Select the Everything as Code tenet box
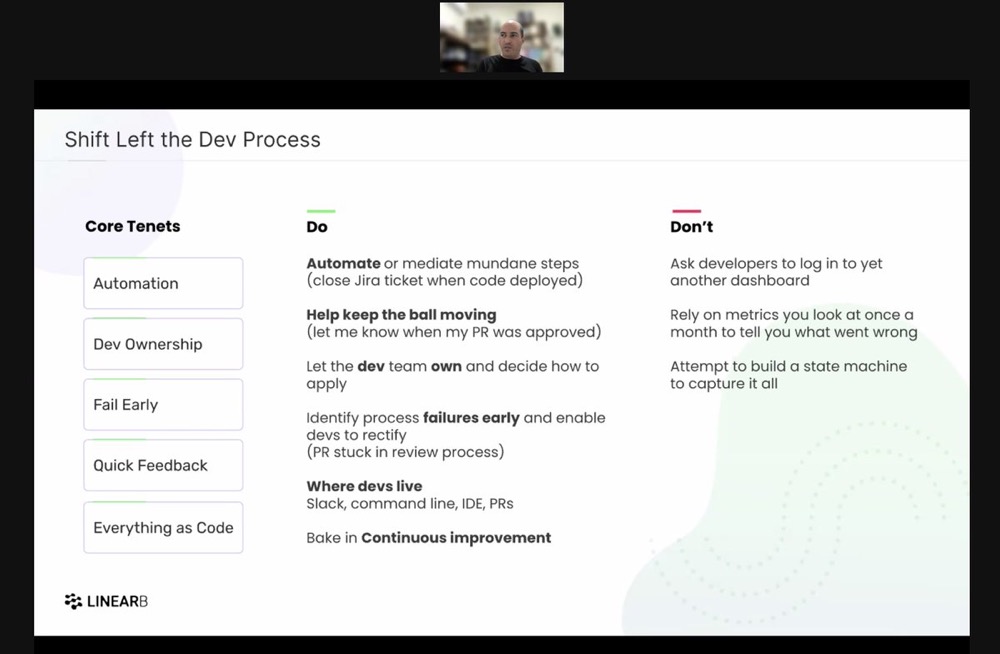The image size is (1000, 654). pyautogui.click(x=163, y=528)
